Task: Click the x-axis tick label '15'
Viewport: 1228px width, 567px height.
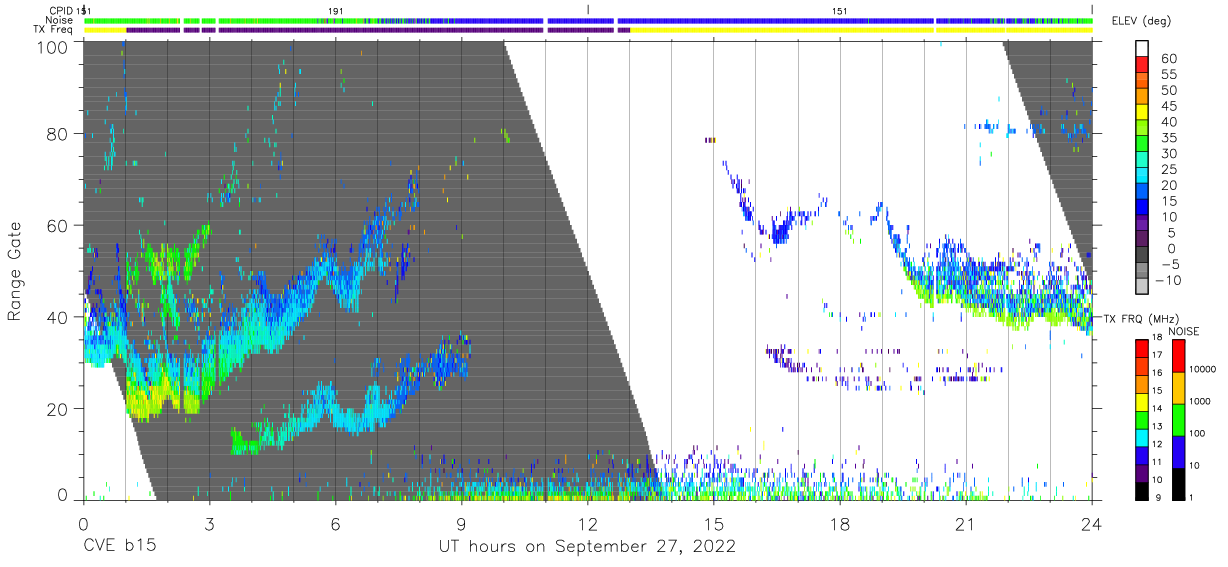Action: pos(713,523)
